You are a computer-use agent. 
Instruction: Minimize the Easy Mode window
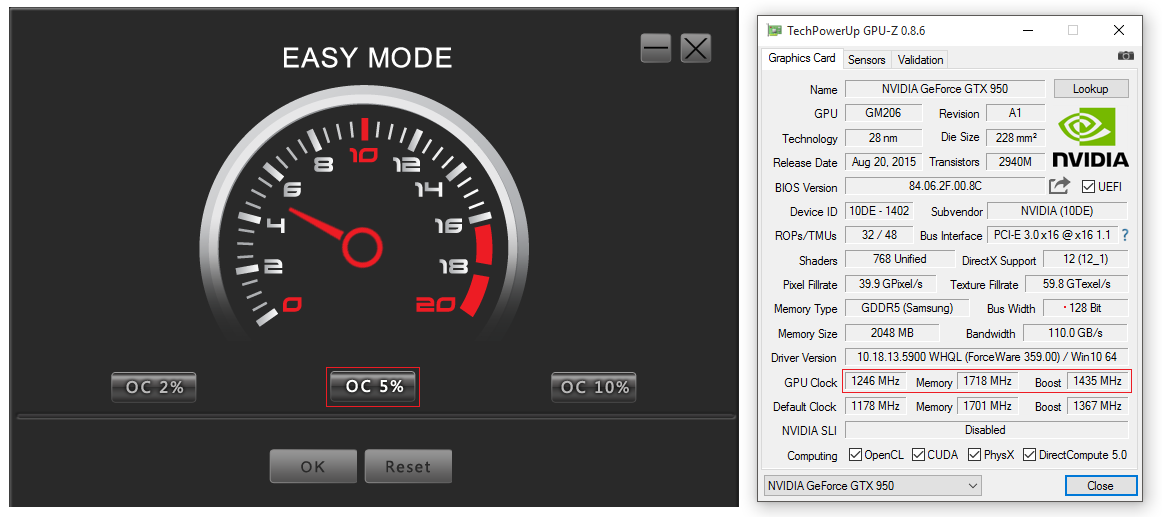pyautogui.click(x=656, y=49)
